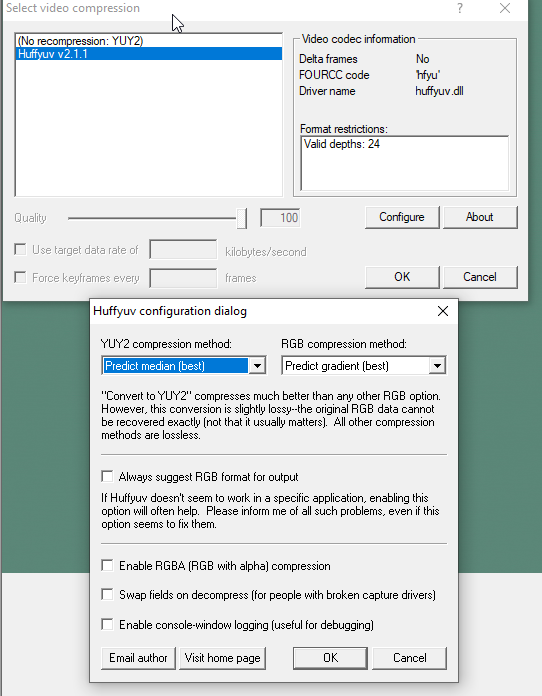Click the 'hfyu' FOURCC code value

(x=428, y=75)
